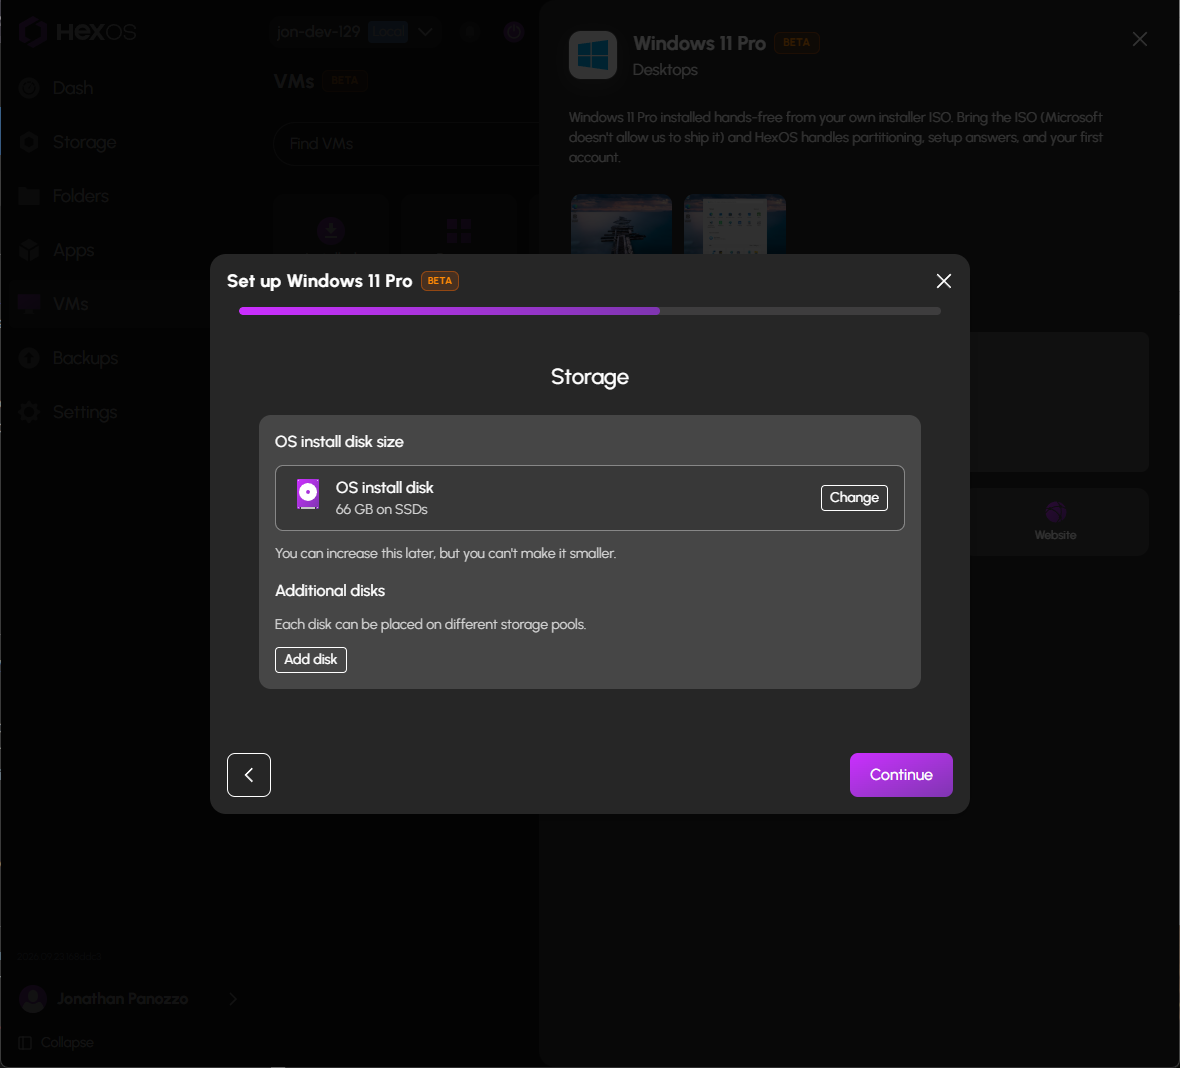Click the BETA badge in the dialog title

[439, 281]
